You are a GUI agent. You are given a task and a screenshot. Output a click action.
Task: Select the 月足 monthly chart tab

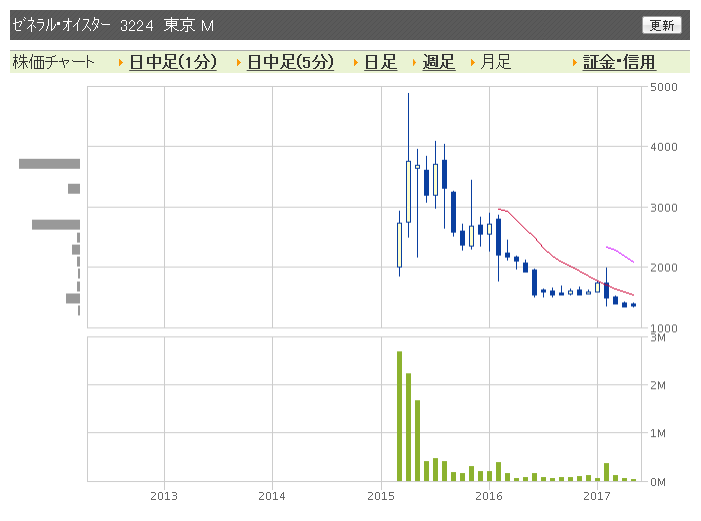495,62
